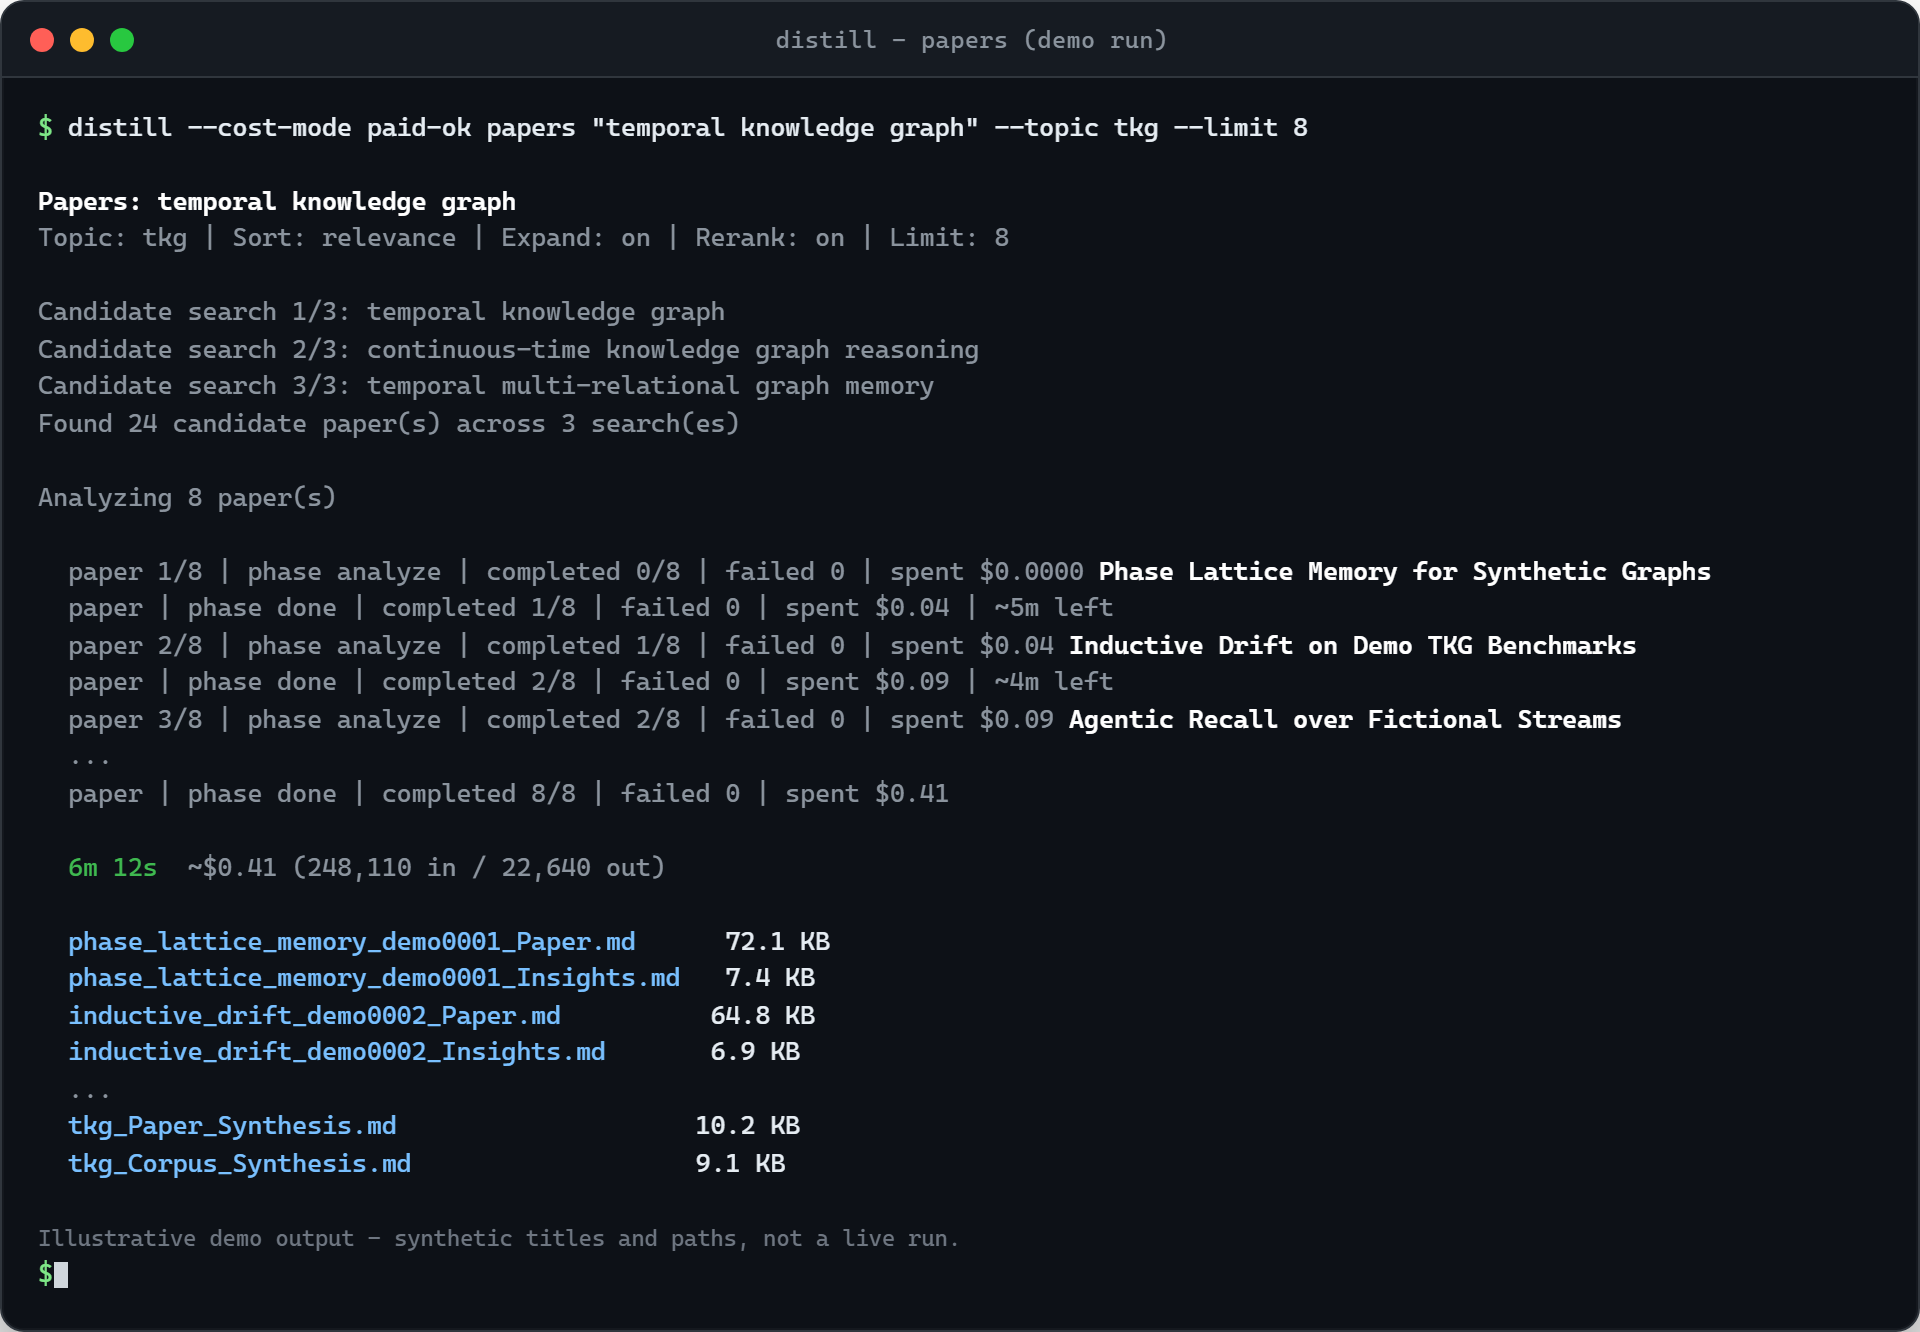
Task: Click 'Found 24 candidate paper(s)' line
Action: [x=389, y=424]
